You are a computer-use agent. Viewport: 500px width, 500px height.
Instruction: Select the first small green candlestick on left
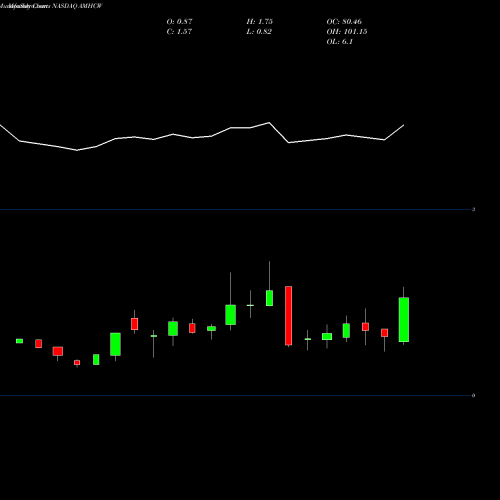pyautogui.click(x=19, y=341)
